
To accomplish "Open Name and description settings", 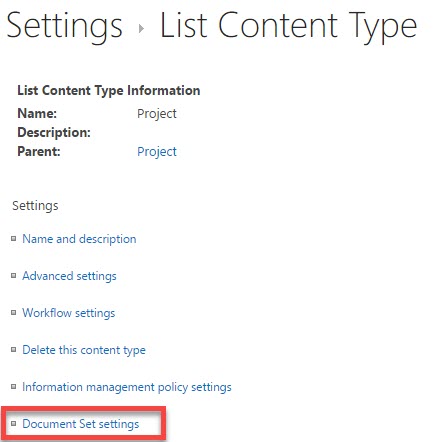I will (x=79, y=239).
